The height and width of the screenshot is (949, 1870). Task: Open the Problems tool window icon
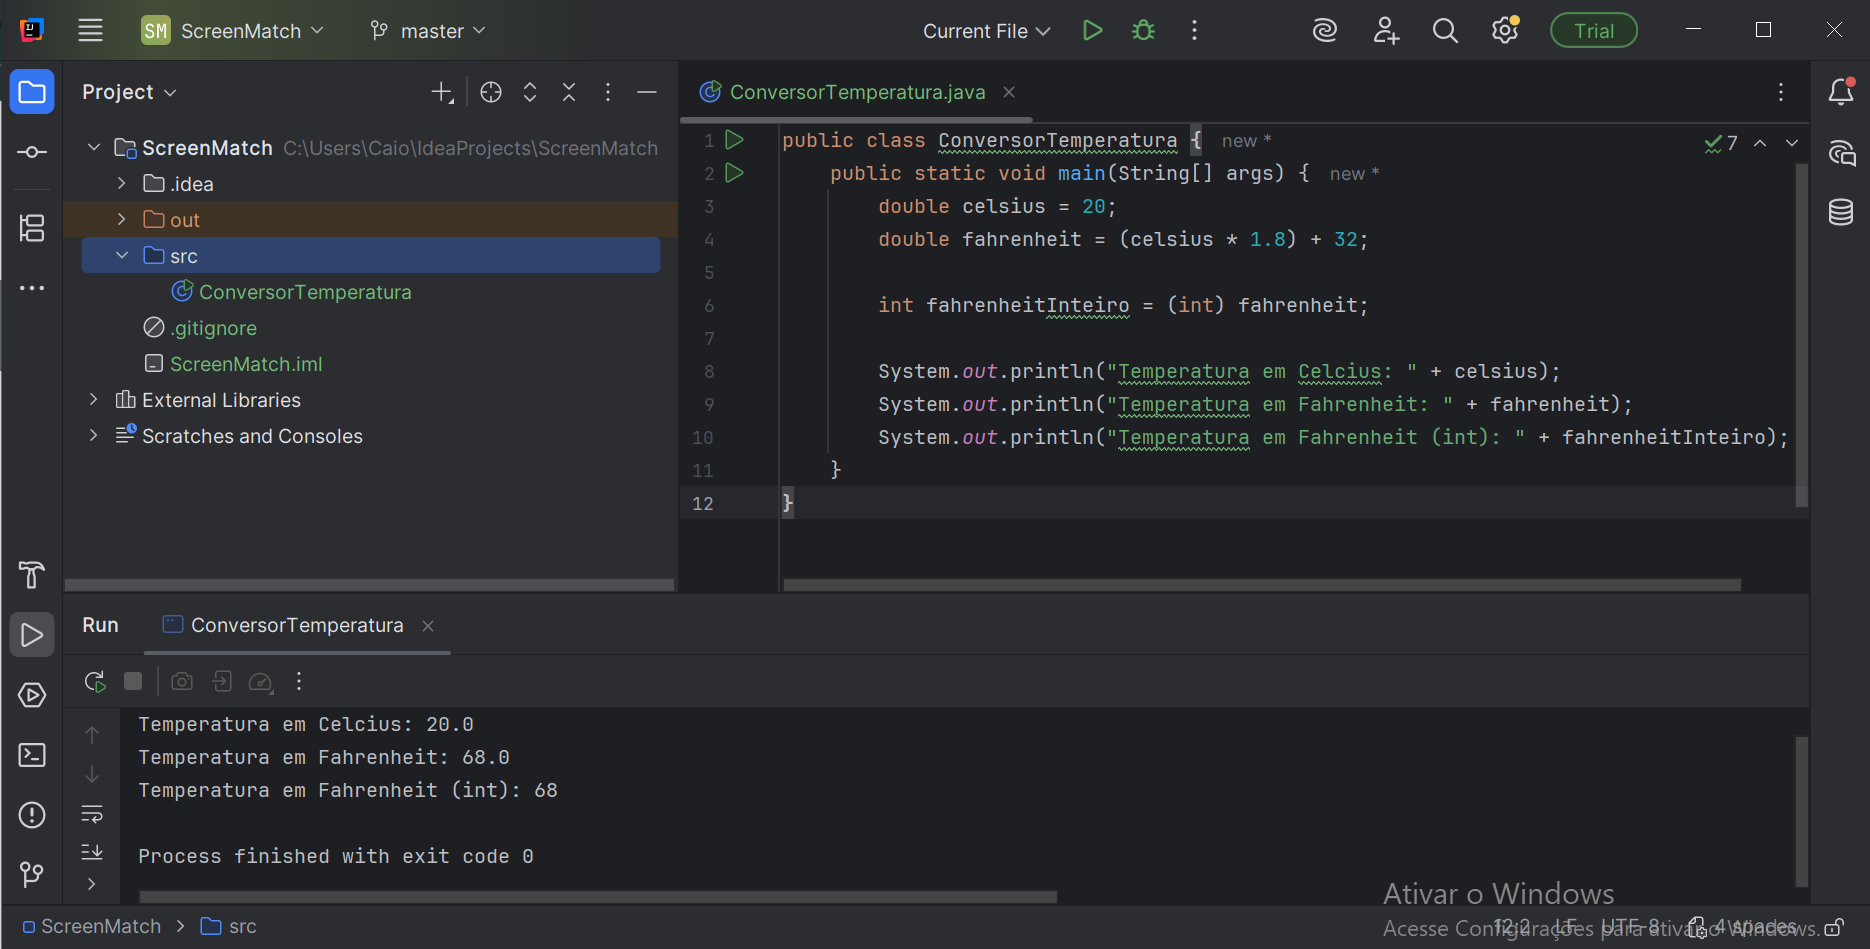coord(32,815)
